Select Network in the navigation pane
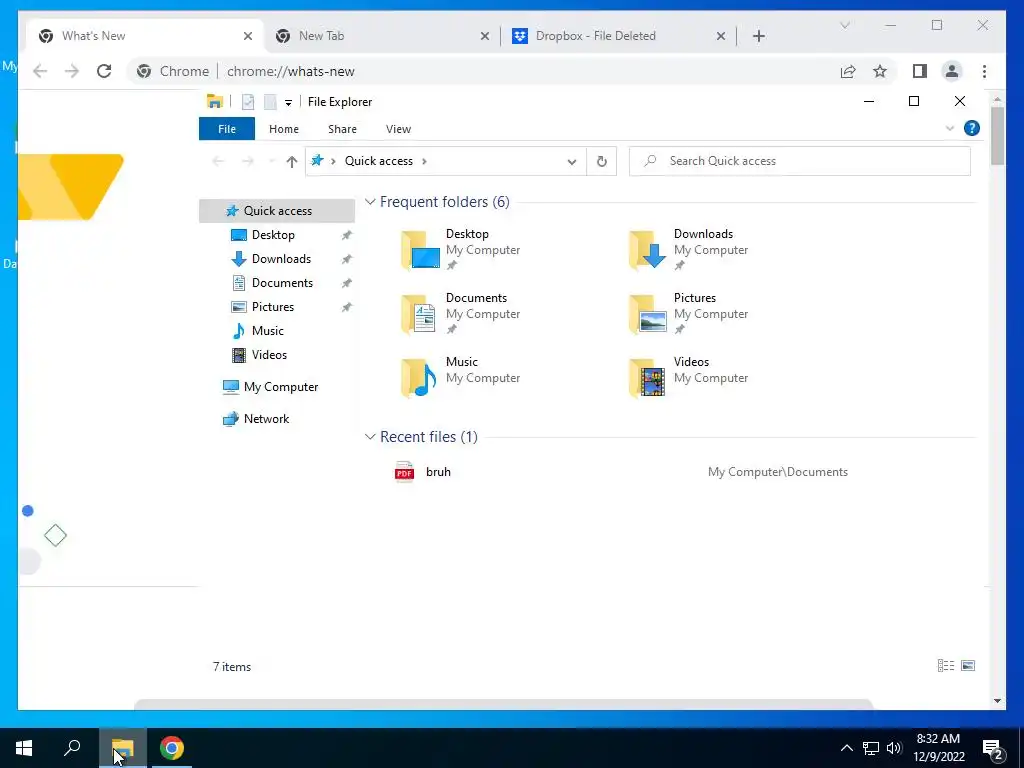 266,419
